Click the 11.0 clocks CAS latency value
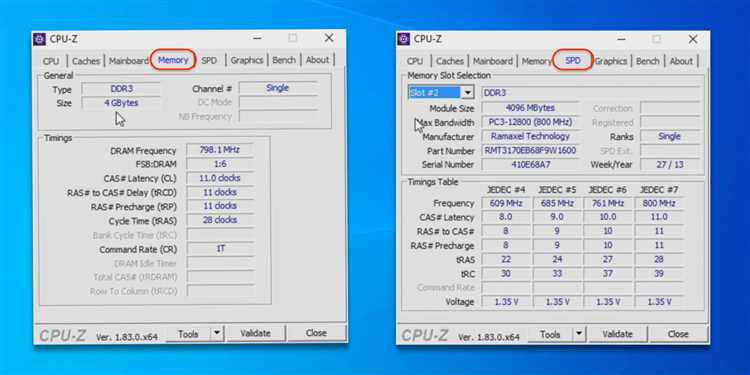This screenshot has height=375, width=750. coord(220,178)
